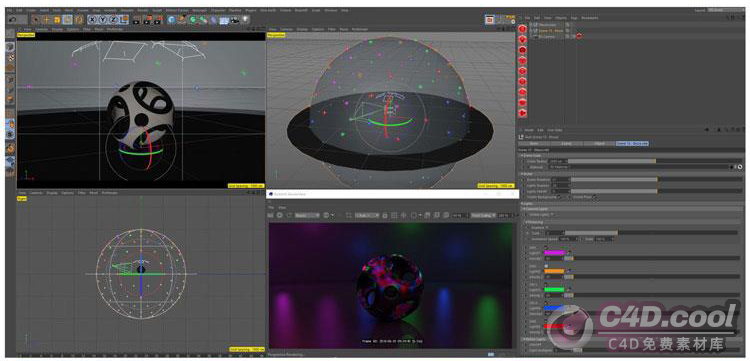750x361 pixels.
Task: Open User Data menu in Attribute Manager
Action: tap(554, 130)
